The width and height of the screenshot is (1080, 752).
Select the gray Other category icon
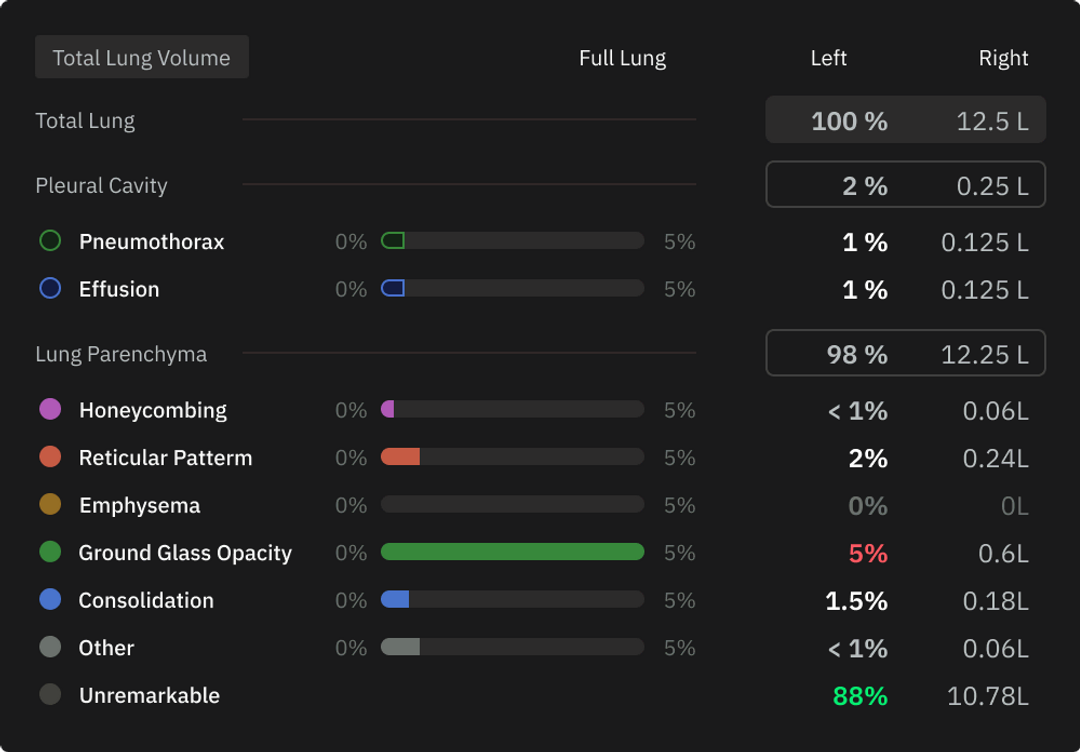(52, 647)
